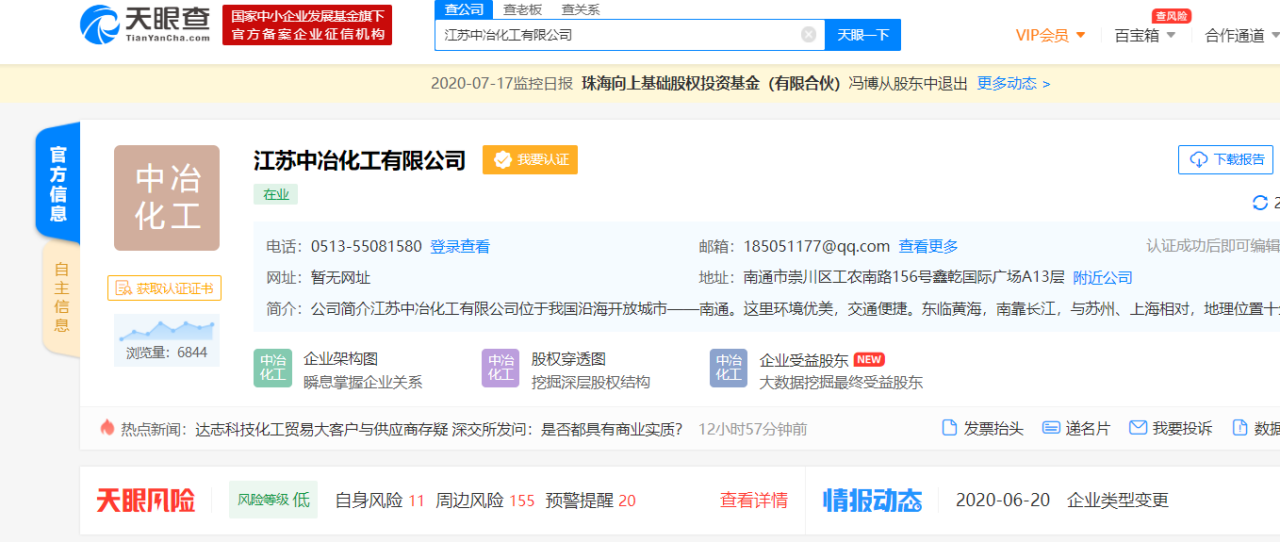Viewport: 1280px width, 542px height.
Task: Click 预警提醒 20 entry
Action: pyautogui.click(x=590, y=500)
